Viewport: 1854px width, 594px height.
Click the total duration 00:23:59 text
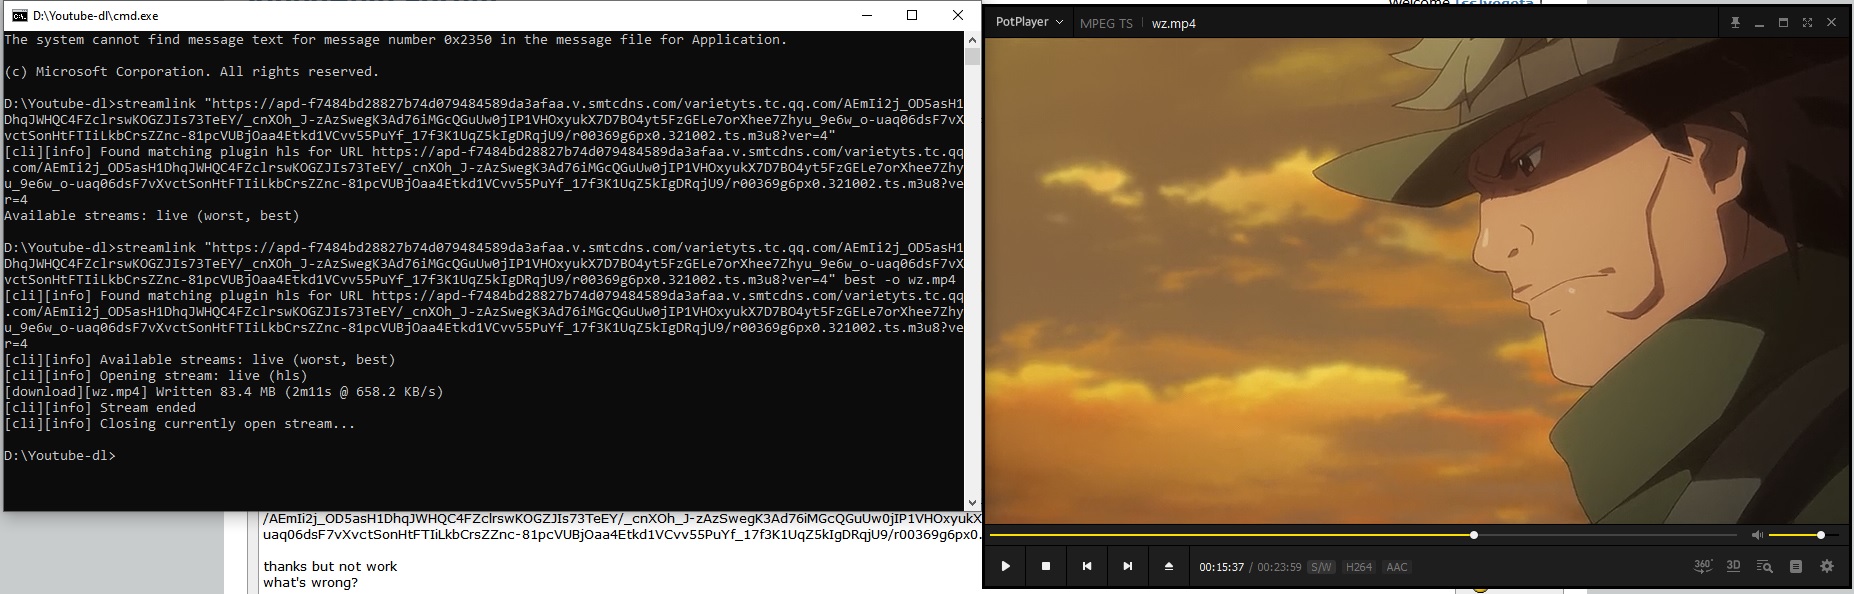(1279, 567)
